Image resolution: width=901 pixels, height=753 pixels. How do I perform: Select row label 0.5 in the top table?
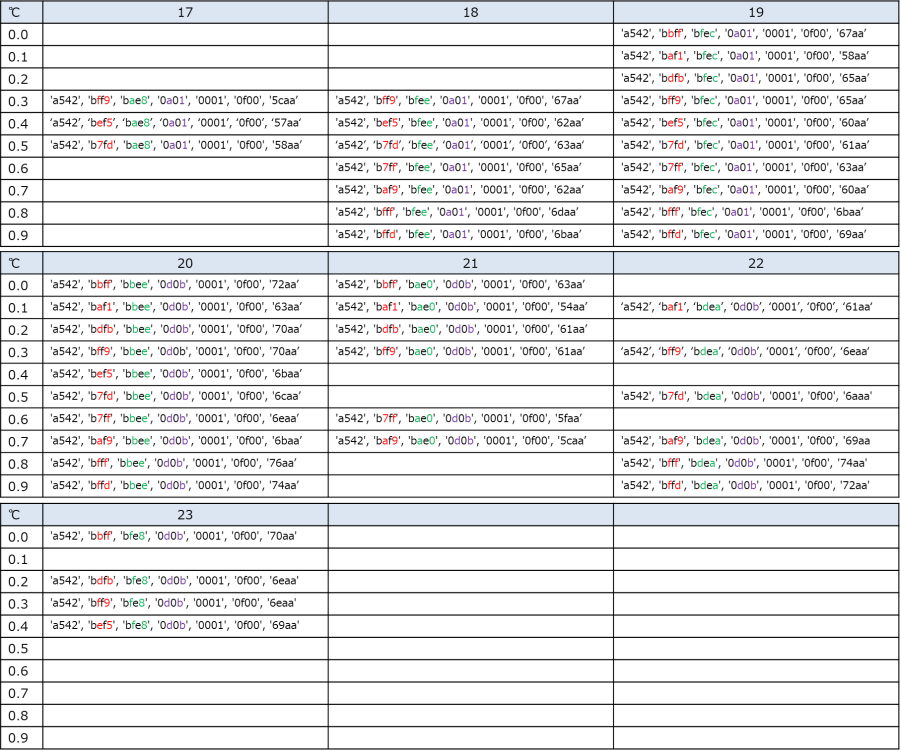point(22,146)
